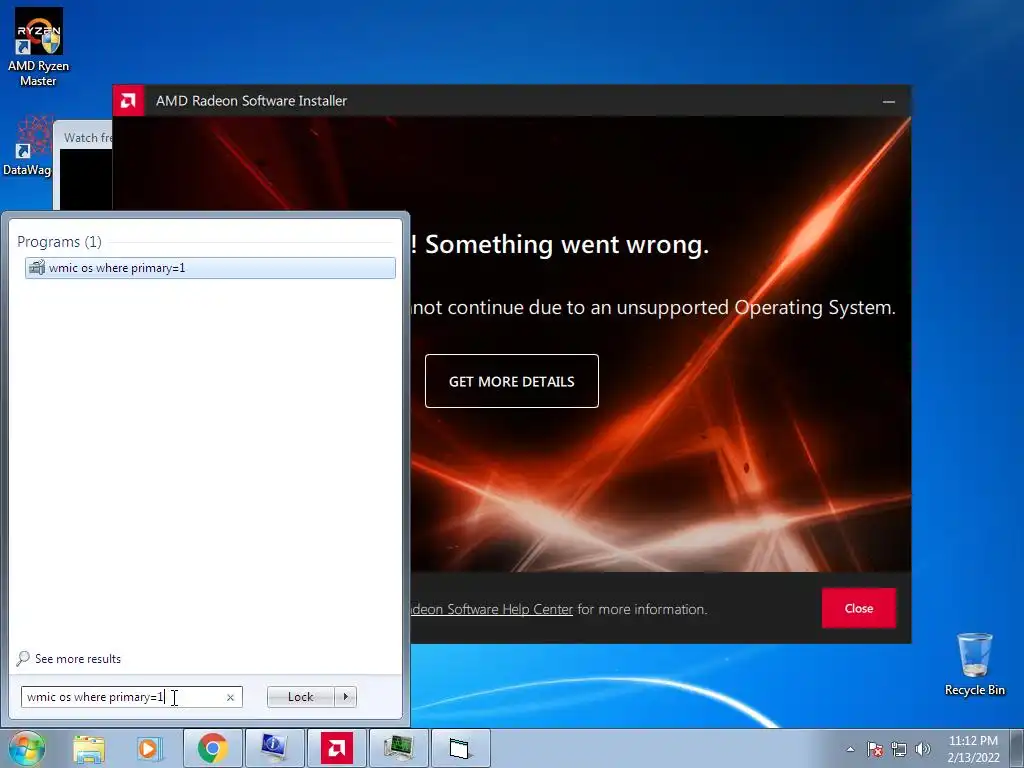Click the 'Watch fr' background window title
Image resolution: width=1024 pixels, height=768 pixels.
coord(88,138)
